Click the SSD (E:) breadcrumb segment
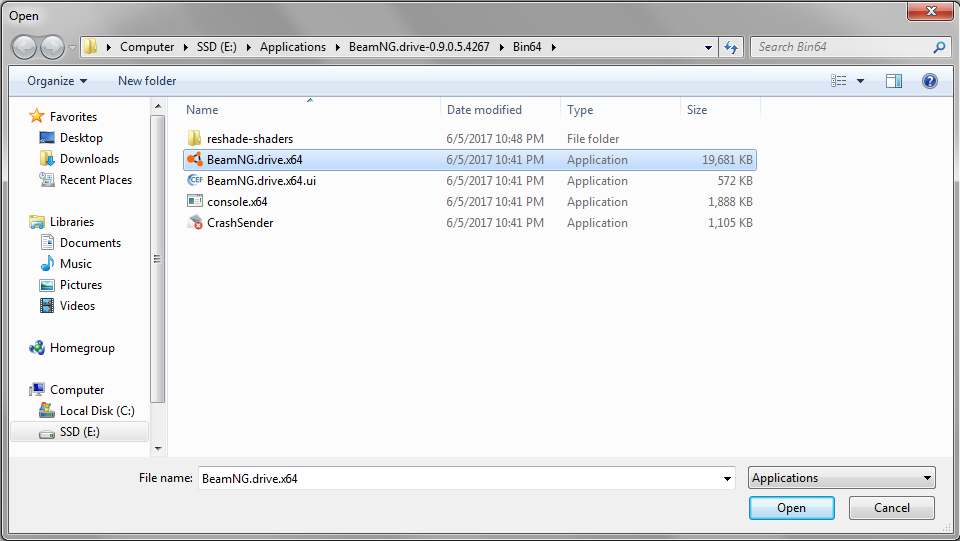This screenshot has height=541, width=960. [217, 47]
